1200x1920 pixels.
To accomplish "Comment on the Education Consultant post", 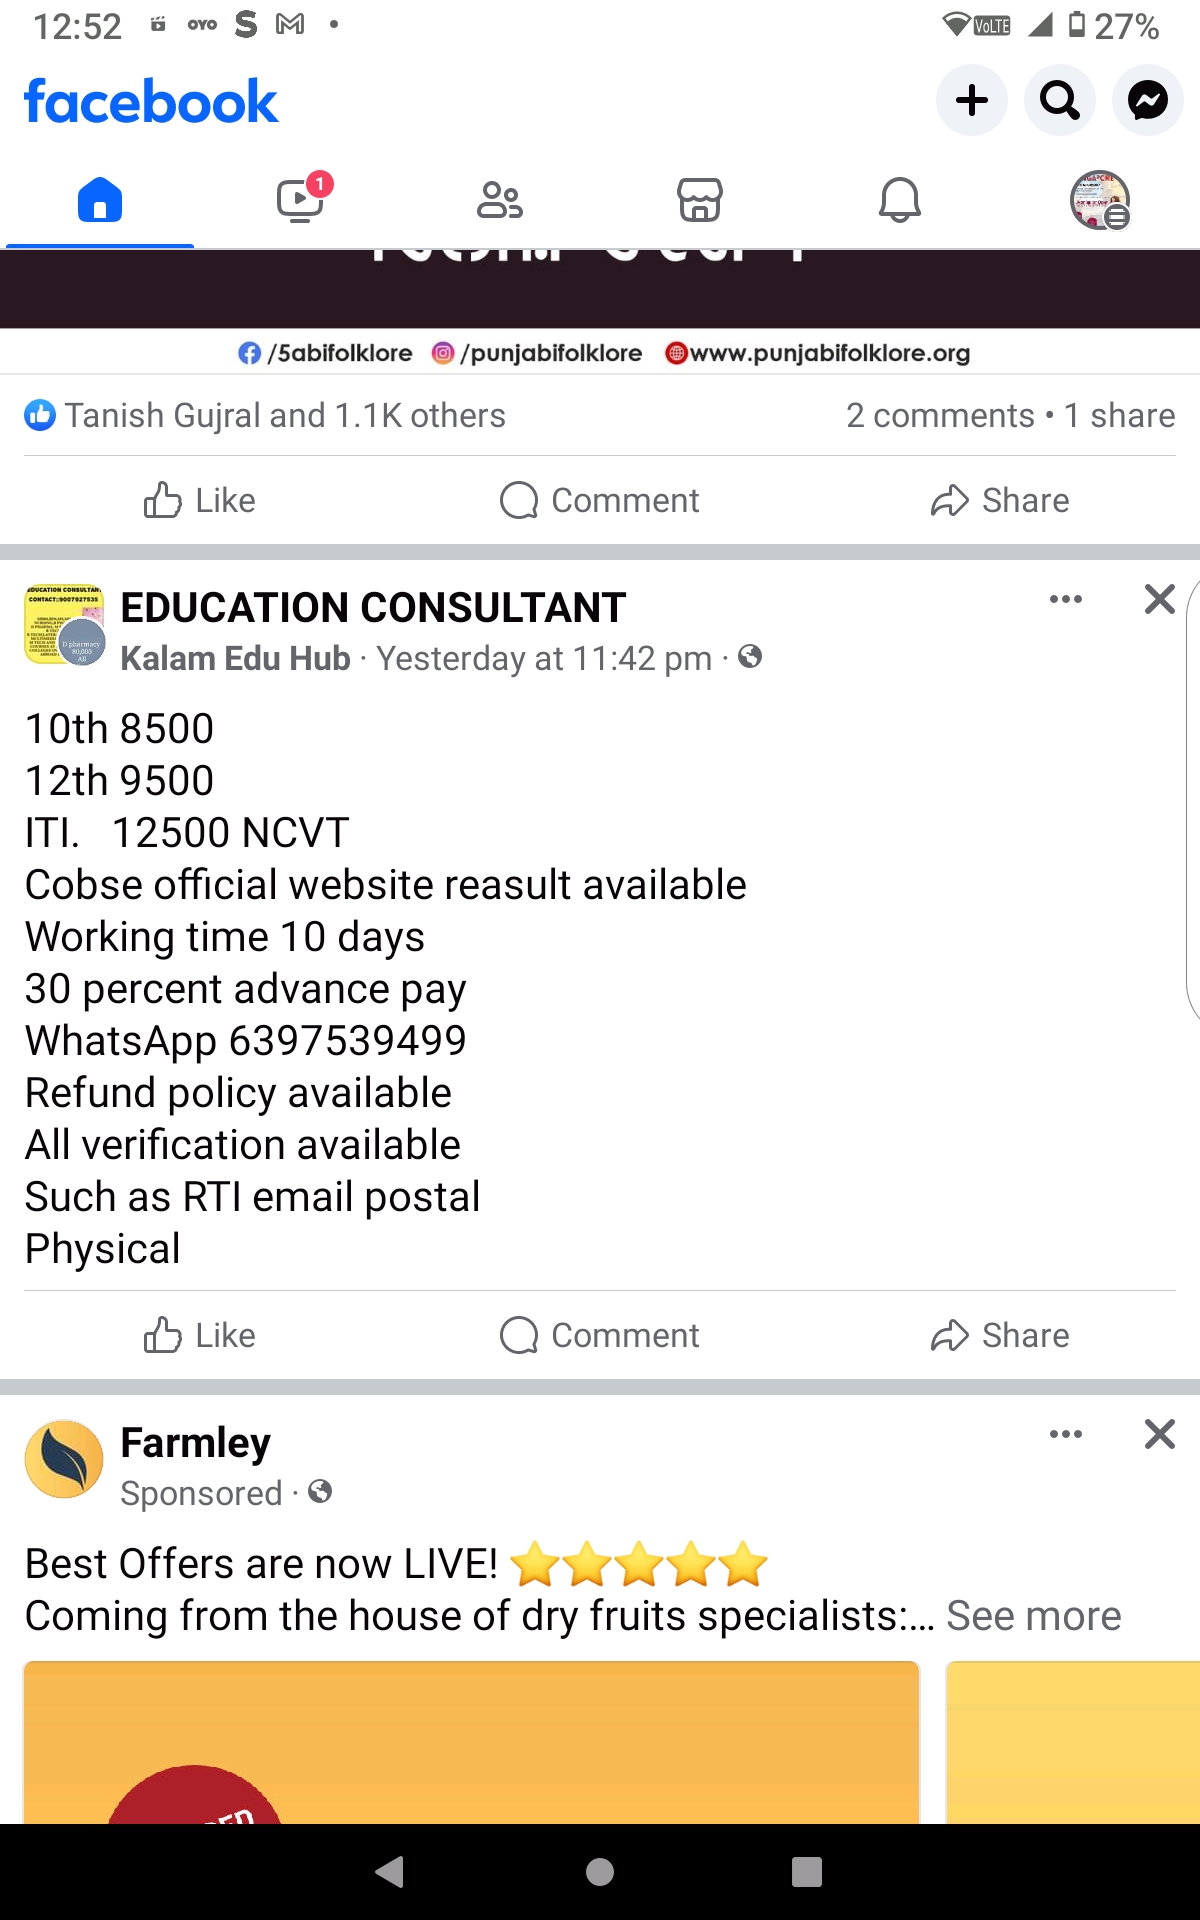I will tap(600, 1335).
